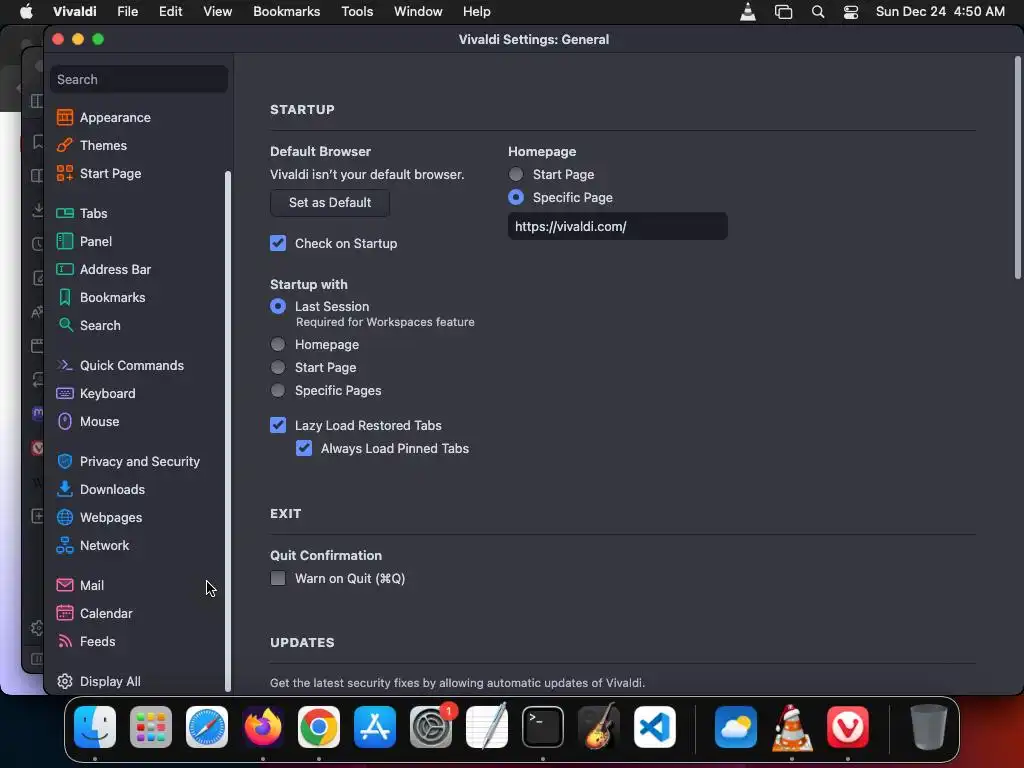Open Trash in the Dock
The width and height of the screenshot is (1024, 768).
[928, 727]
